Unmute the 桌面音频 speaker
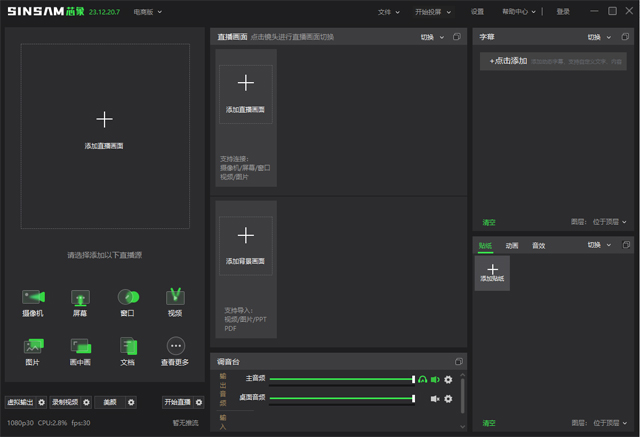 435,399
